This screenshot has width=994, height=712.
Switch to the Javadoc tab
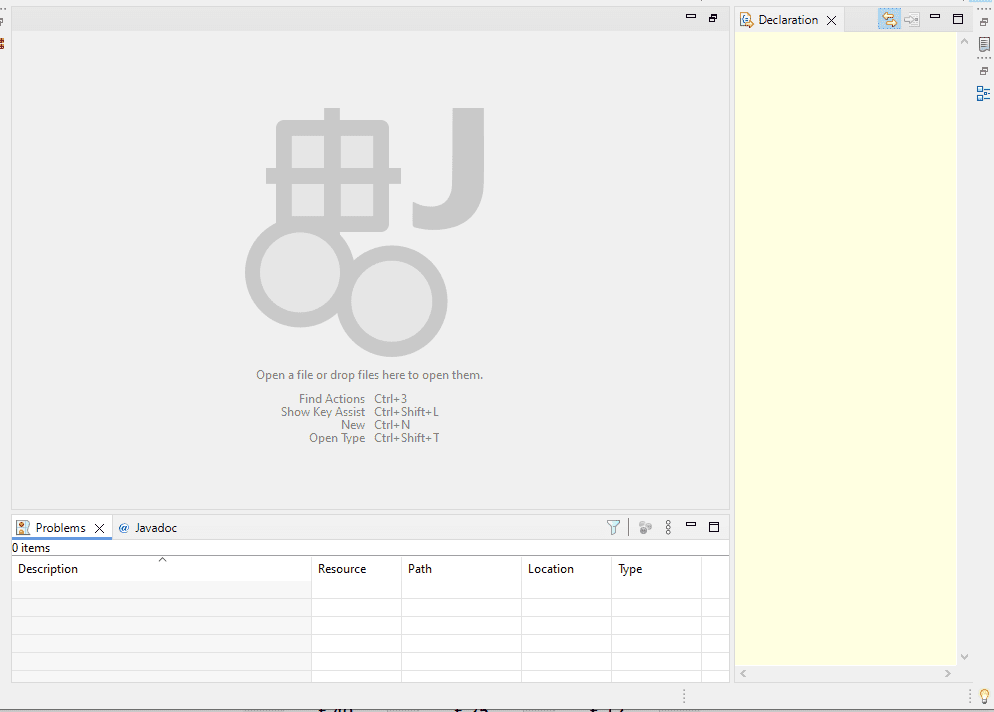click(148, 528)
